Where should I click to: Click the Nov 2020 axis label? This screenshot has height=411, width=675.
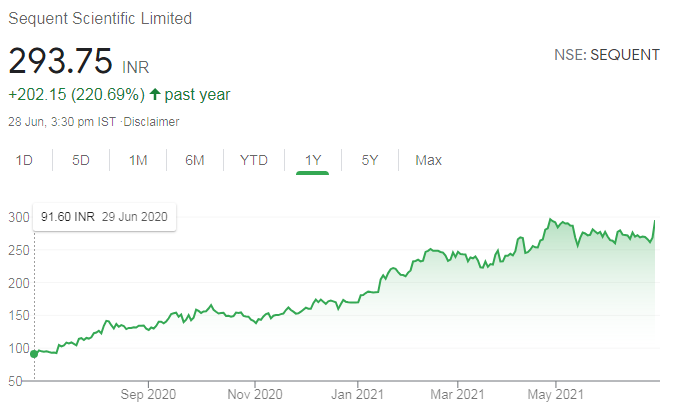point(254,393)
